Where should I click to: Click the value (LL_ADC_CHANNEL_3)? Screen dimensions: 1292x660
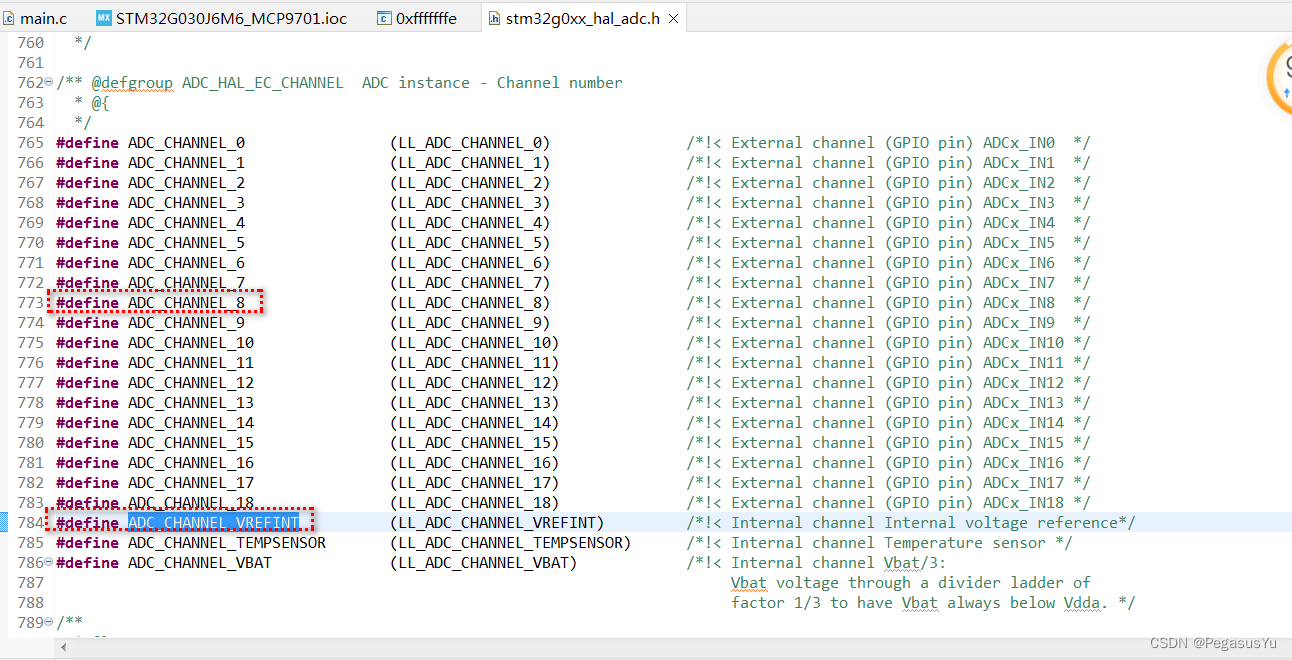470,202
